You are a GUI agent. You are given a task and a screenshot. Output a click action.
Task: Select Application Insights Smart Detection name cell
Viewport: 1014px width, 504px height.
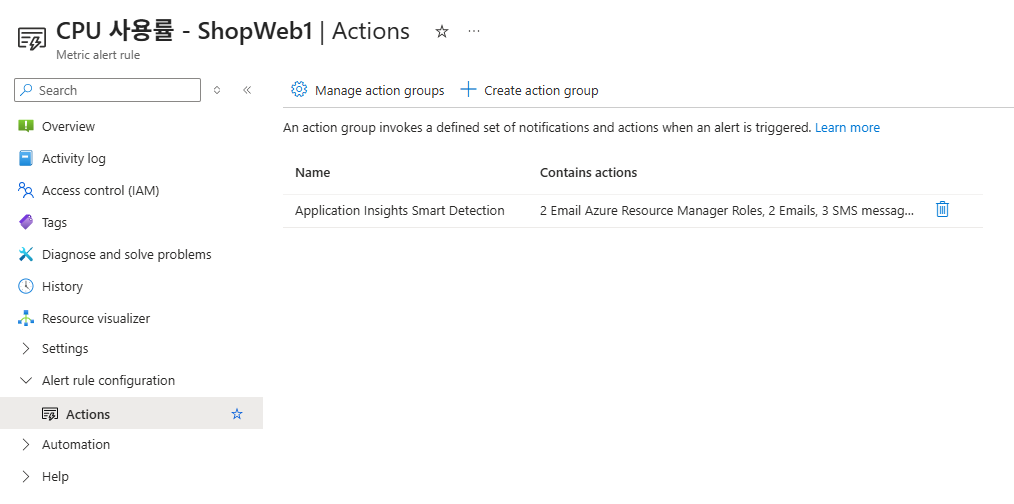point(400,210)
